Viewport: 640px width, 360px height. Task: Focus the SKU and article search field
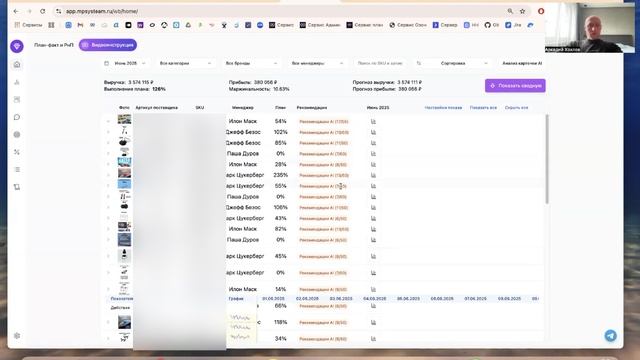click(380, 63)
